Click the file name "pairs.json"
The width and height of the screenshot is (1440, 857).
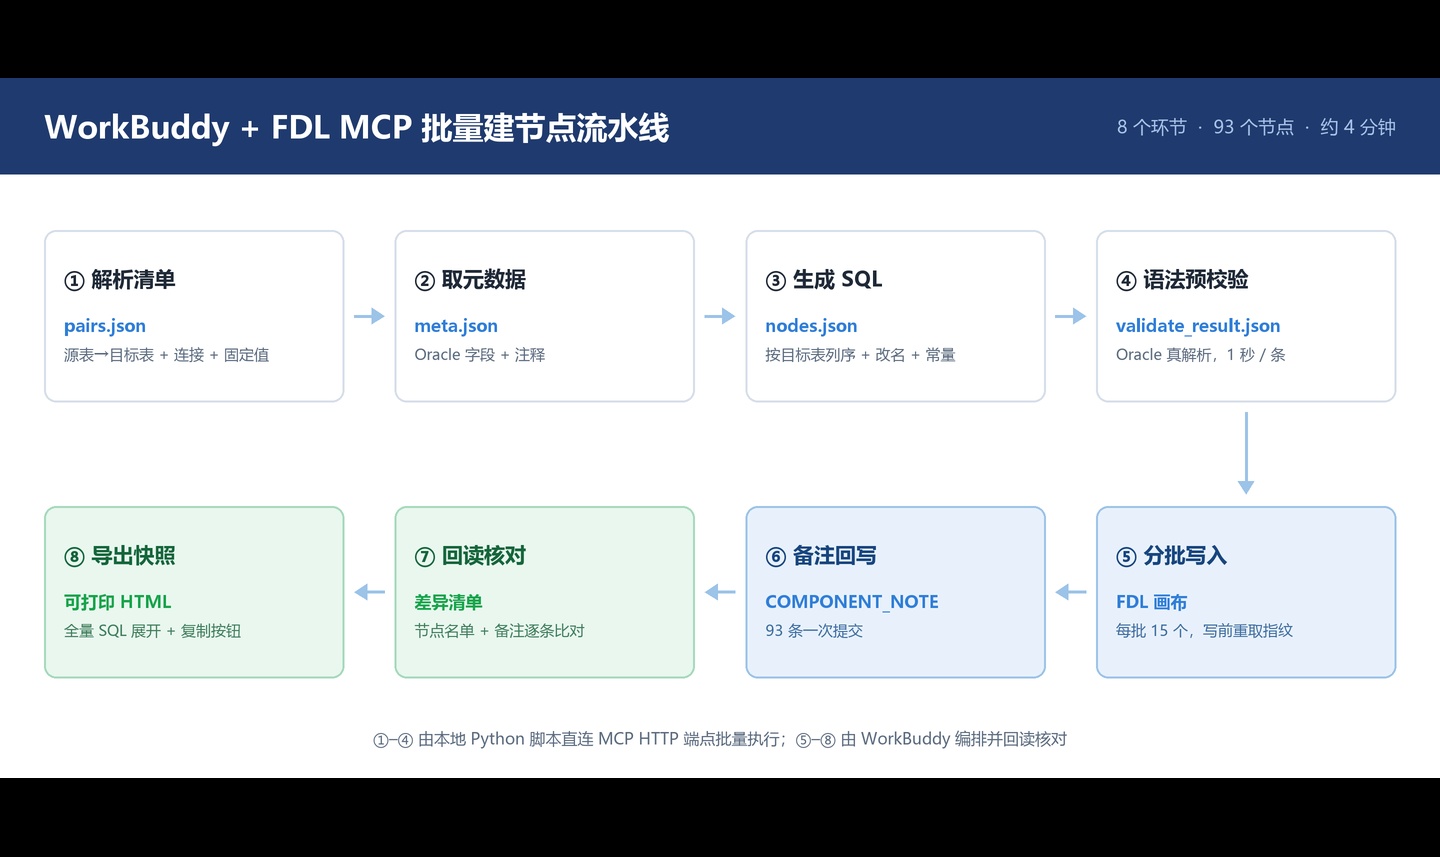click(x=105, y=326)
